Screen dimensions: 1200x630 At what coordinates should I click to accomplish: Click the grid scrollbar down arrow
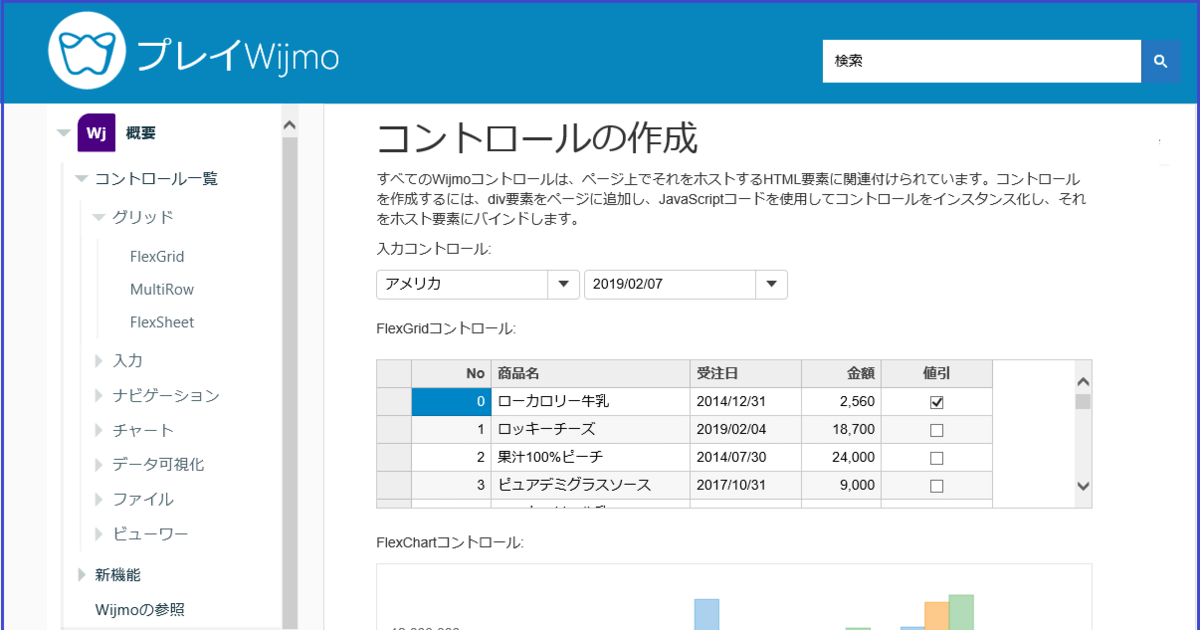tap(1082, 486)
